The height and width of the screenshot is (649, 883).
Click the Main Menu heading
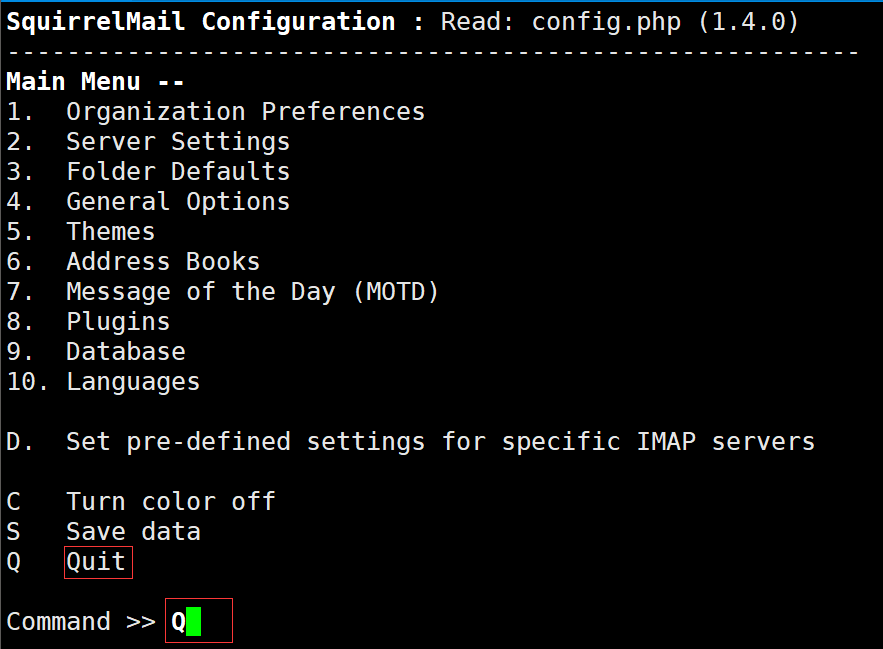pos(95,82)
